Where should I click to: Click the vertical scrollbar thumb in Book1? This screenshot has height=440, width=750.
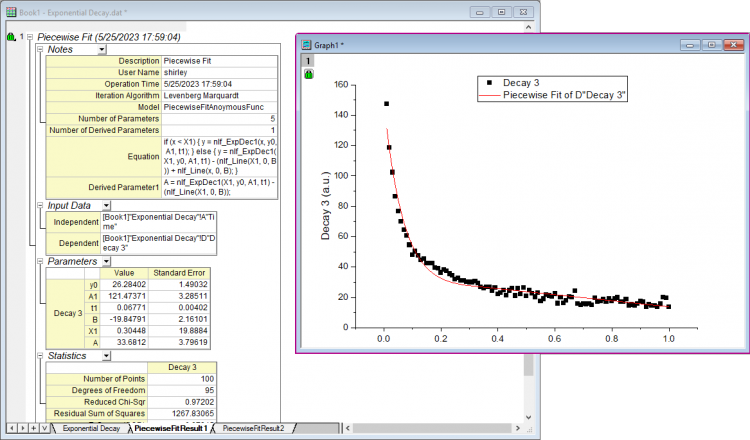(528, 365)
